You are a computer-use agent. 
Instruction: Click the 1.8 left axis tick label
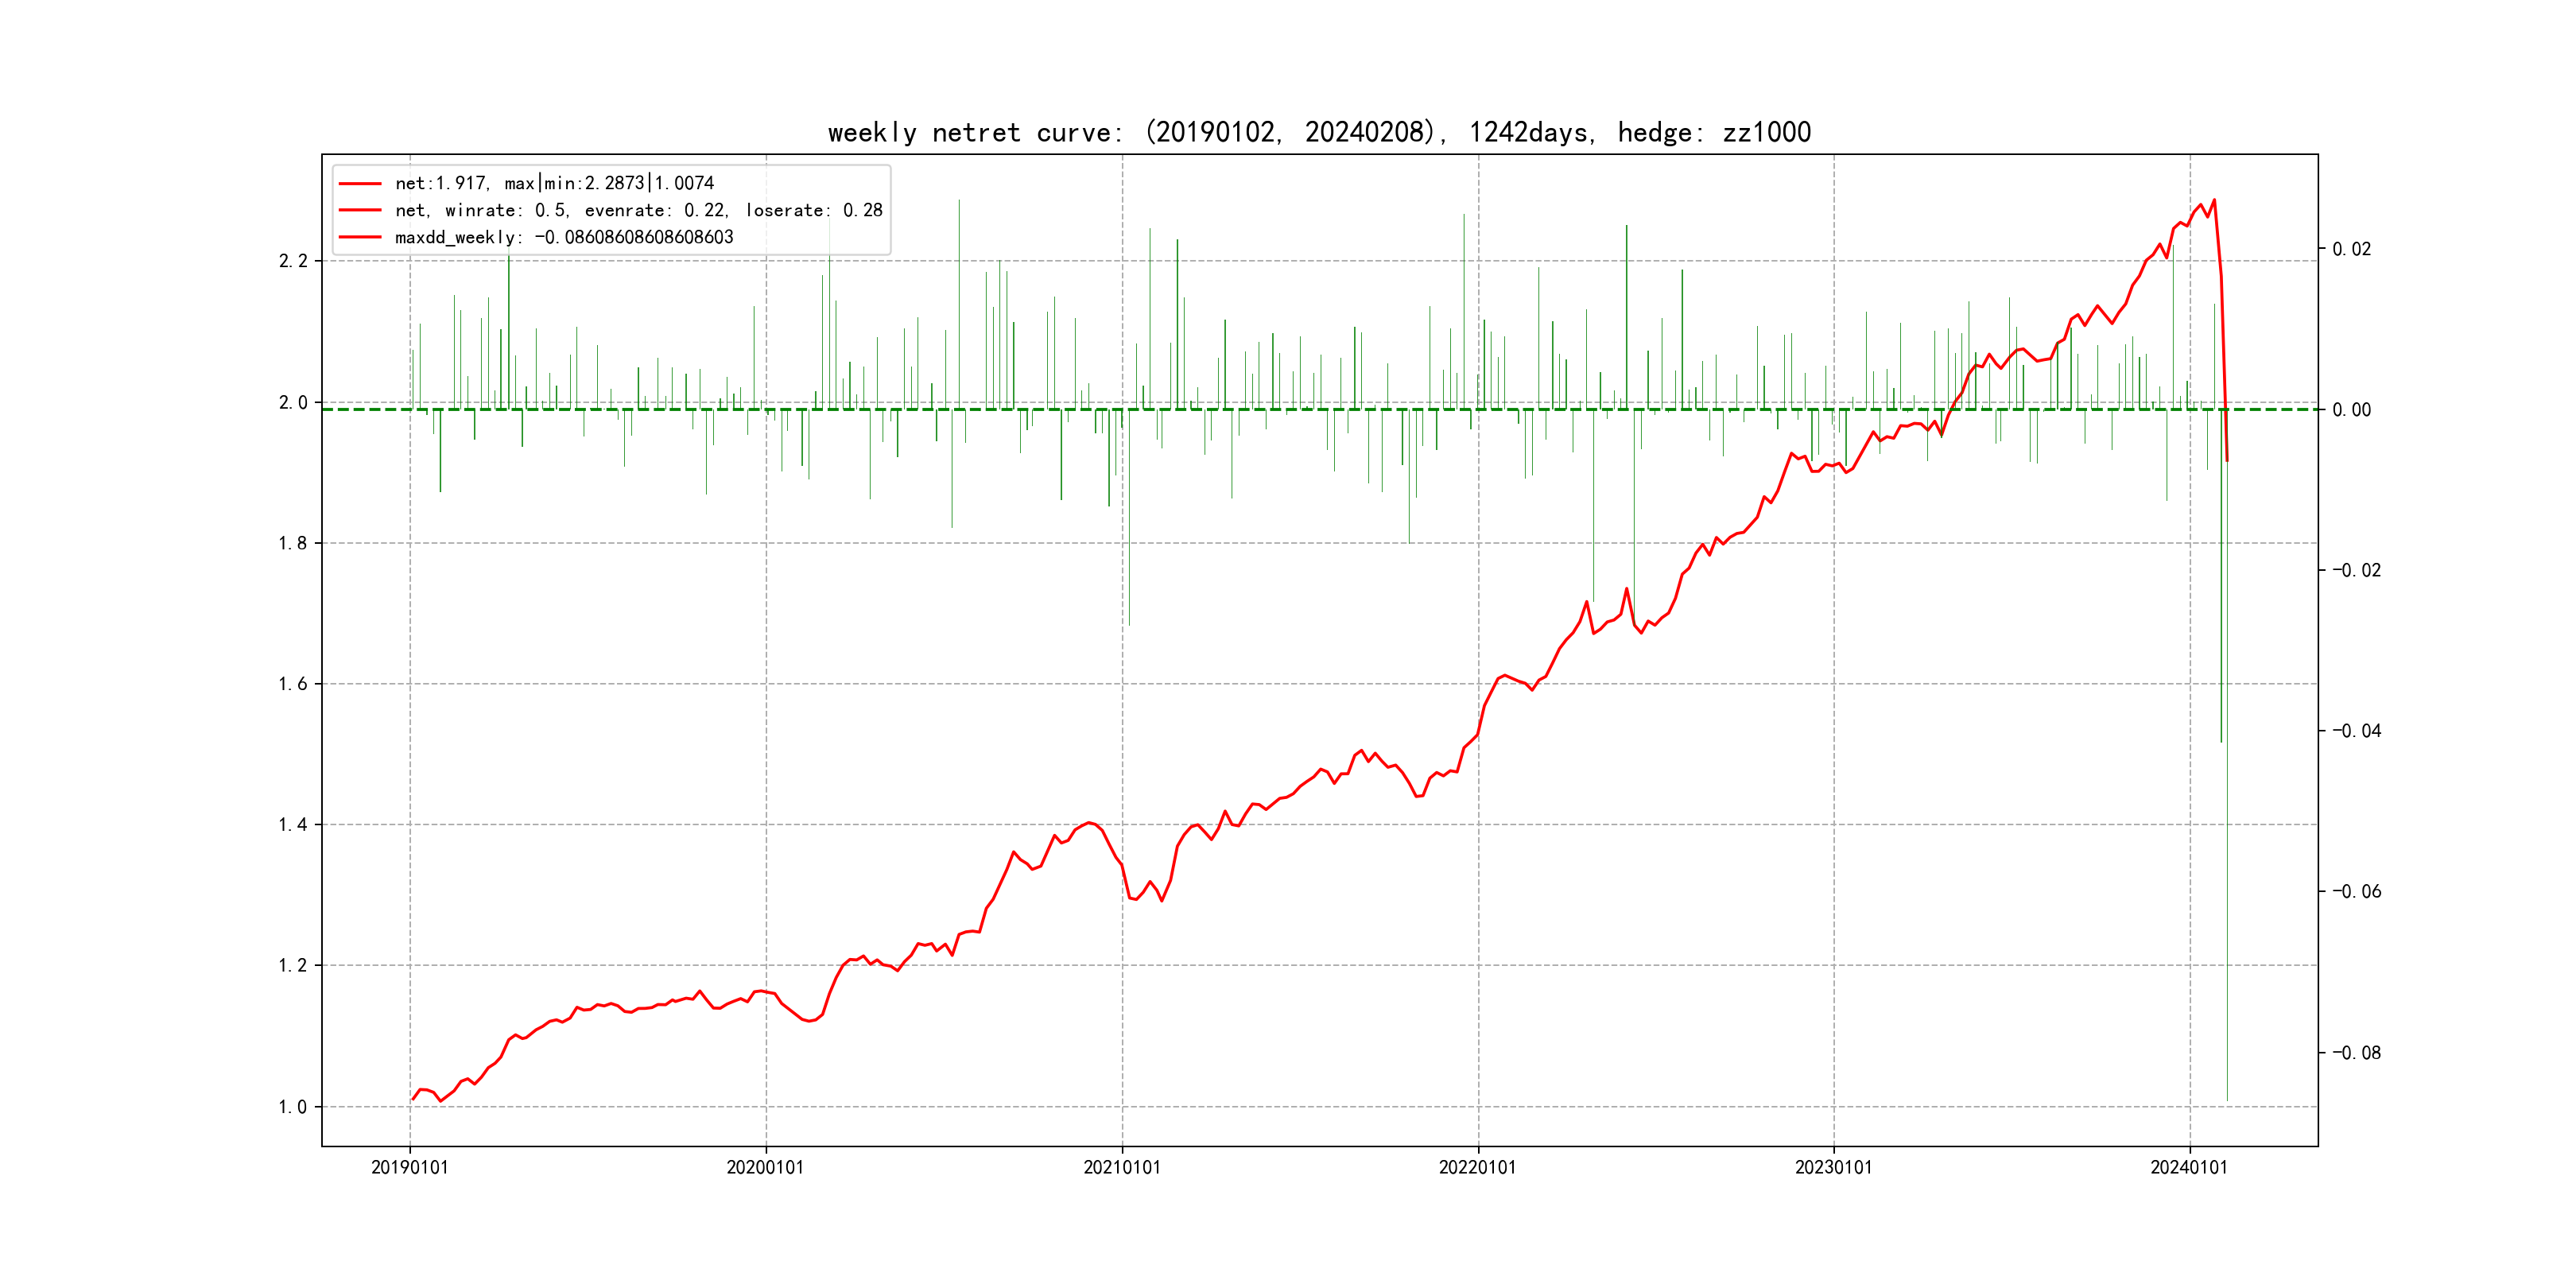point(293,543)
